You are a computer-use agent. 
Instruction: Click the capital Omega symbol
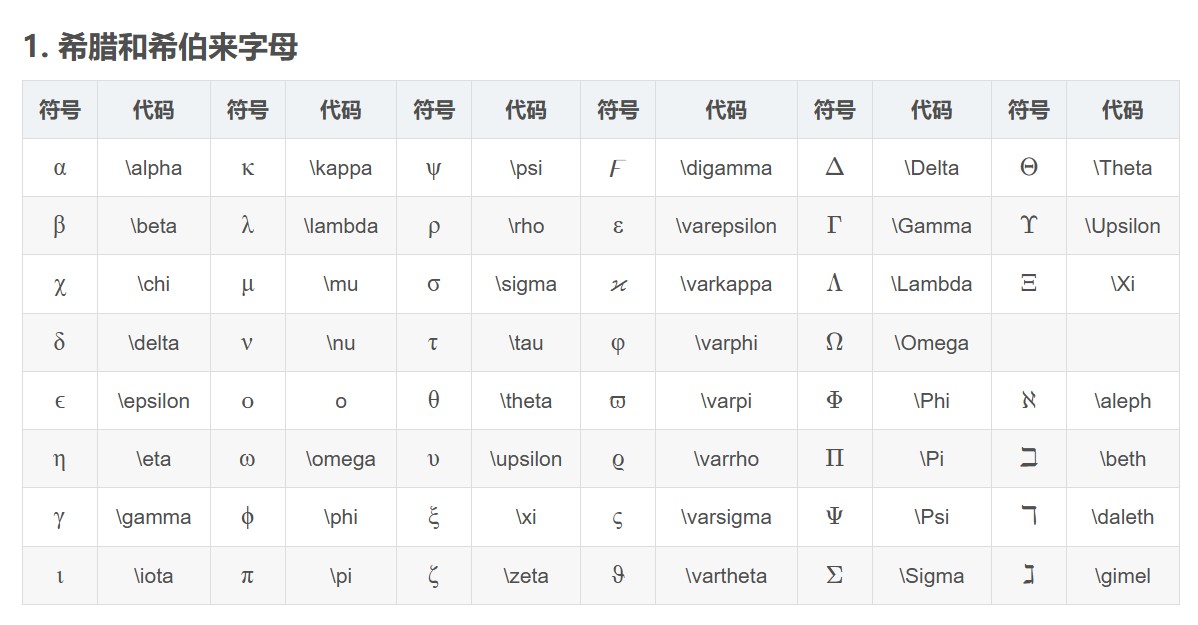(x=834, y=342)
